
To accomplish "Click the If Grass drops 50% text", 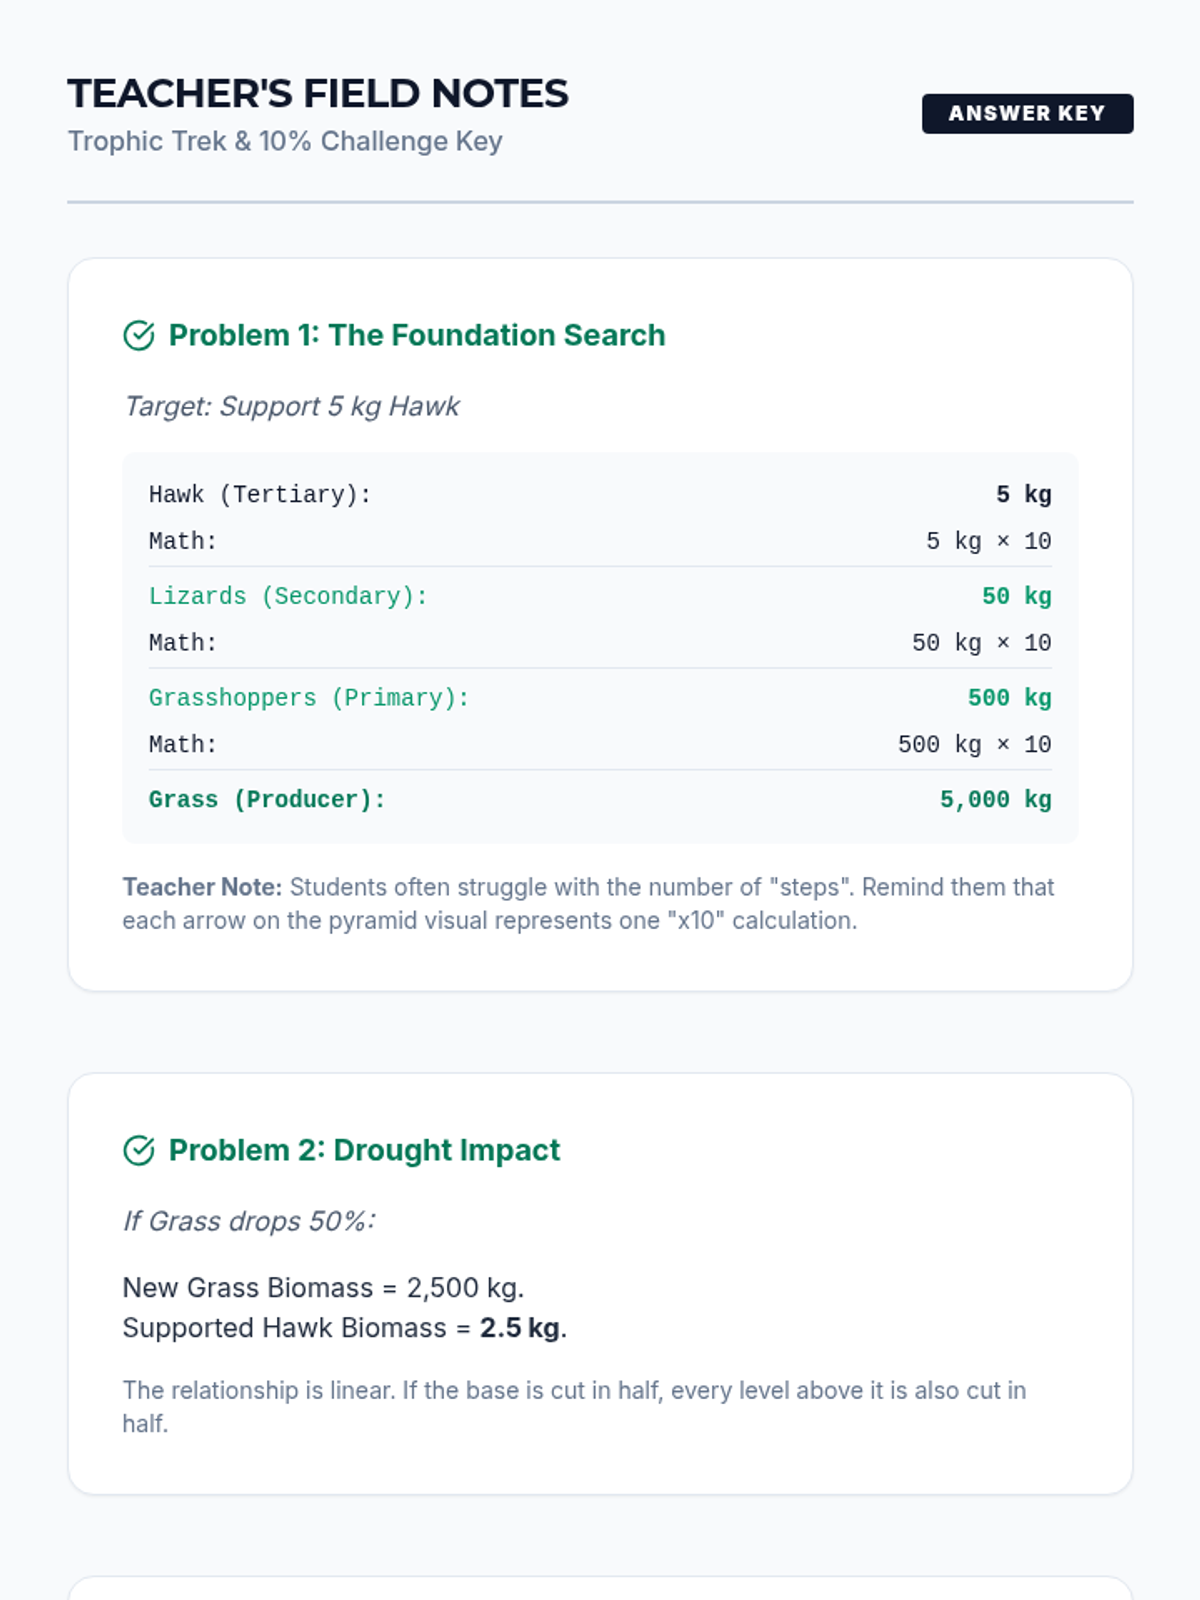I will (249, 1221).
